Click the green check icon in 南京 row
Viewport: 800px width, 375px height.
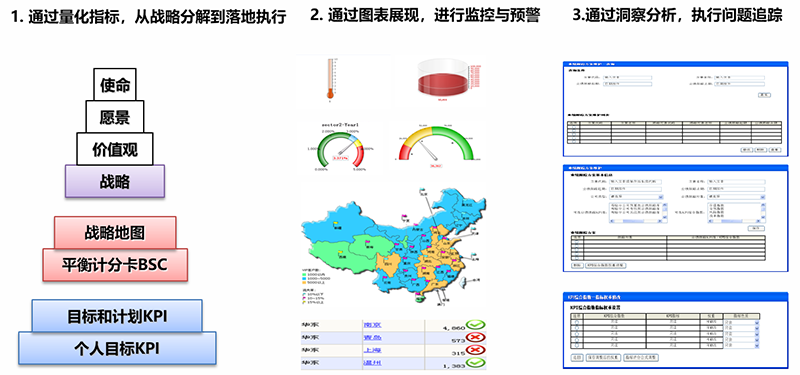[476, 324]
